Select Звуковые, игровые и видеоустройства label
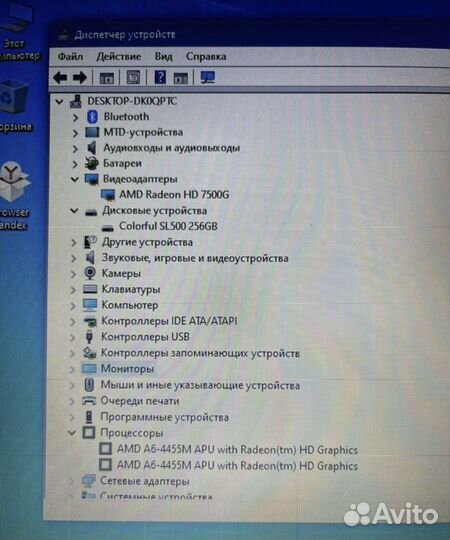The height and width of the screenshot is (540, 450). tap(195, 258)
